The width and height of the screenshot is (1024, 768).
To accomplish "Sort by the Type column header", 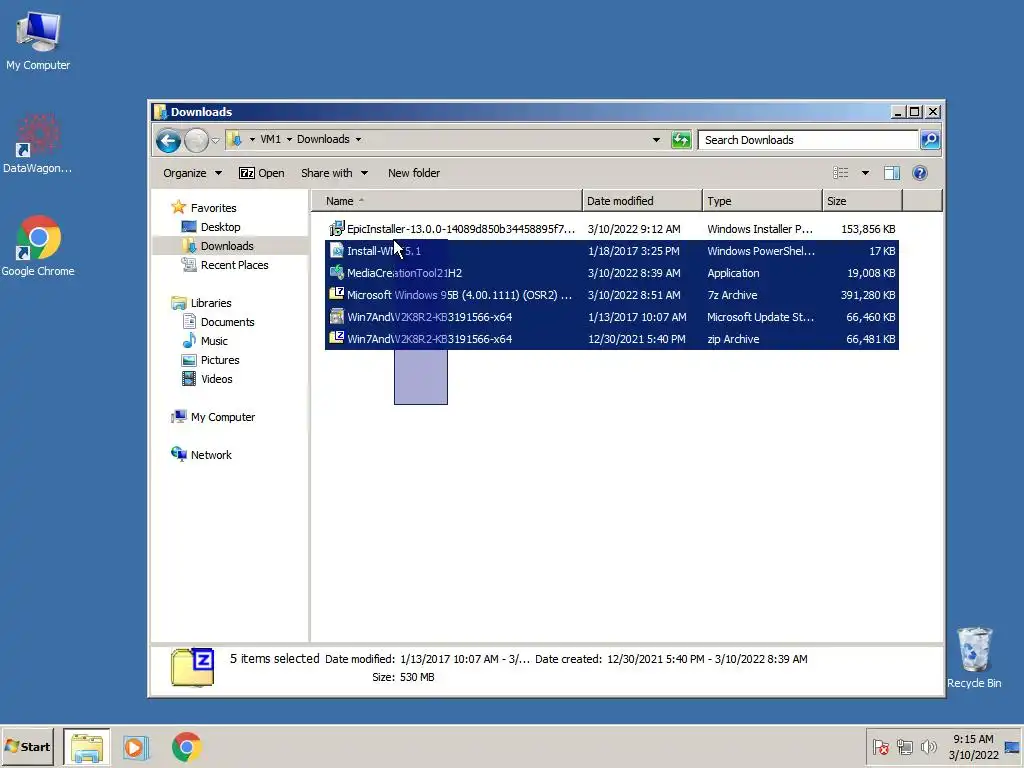I will [x=762, y=201].
